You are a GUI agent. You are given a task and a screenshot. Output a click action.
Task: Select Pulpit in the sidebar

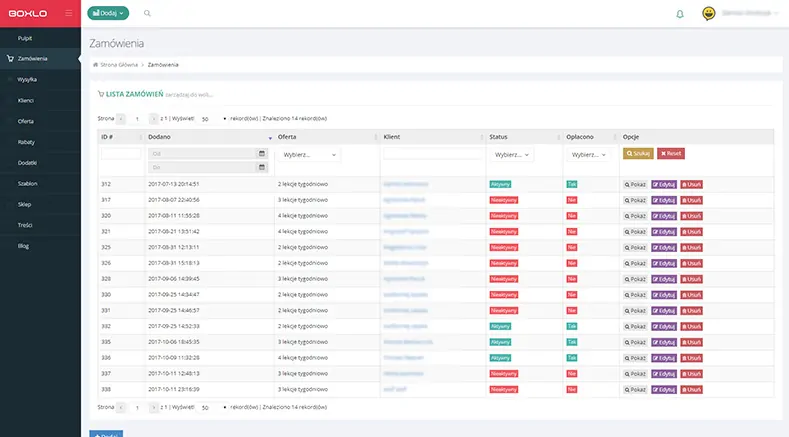pos(26,37)
